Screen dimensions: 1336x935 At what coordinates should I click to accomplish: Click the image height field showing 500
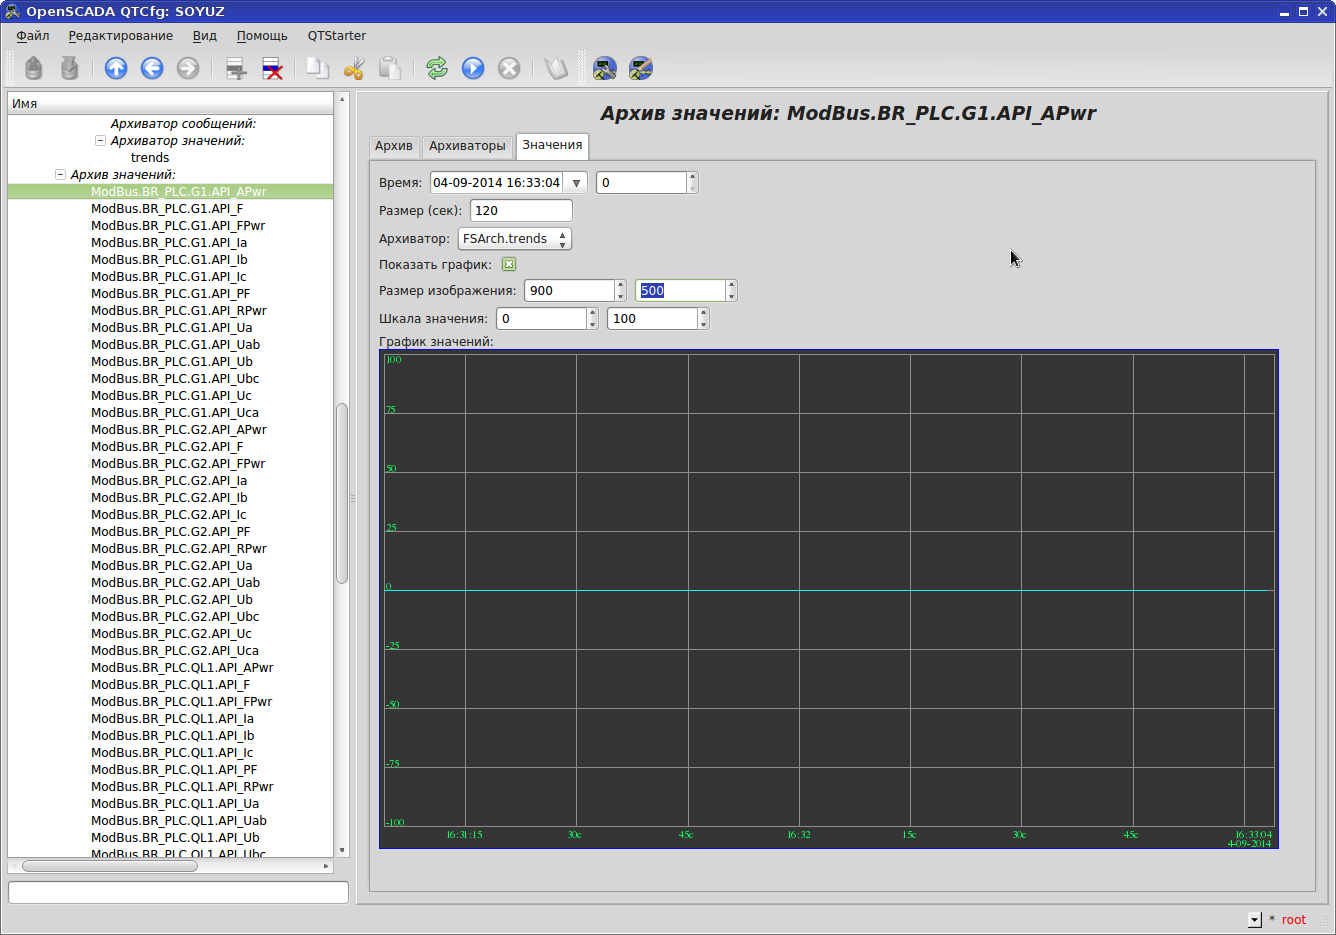(x=680, y=291)
